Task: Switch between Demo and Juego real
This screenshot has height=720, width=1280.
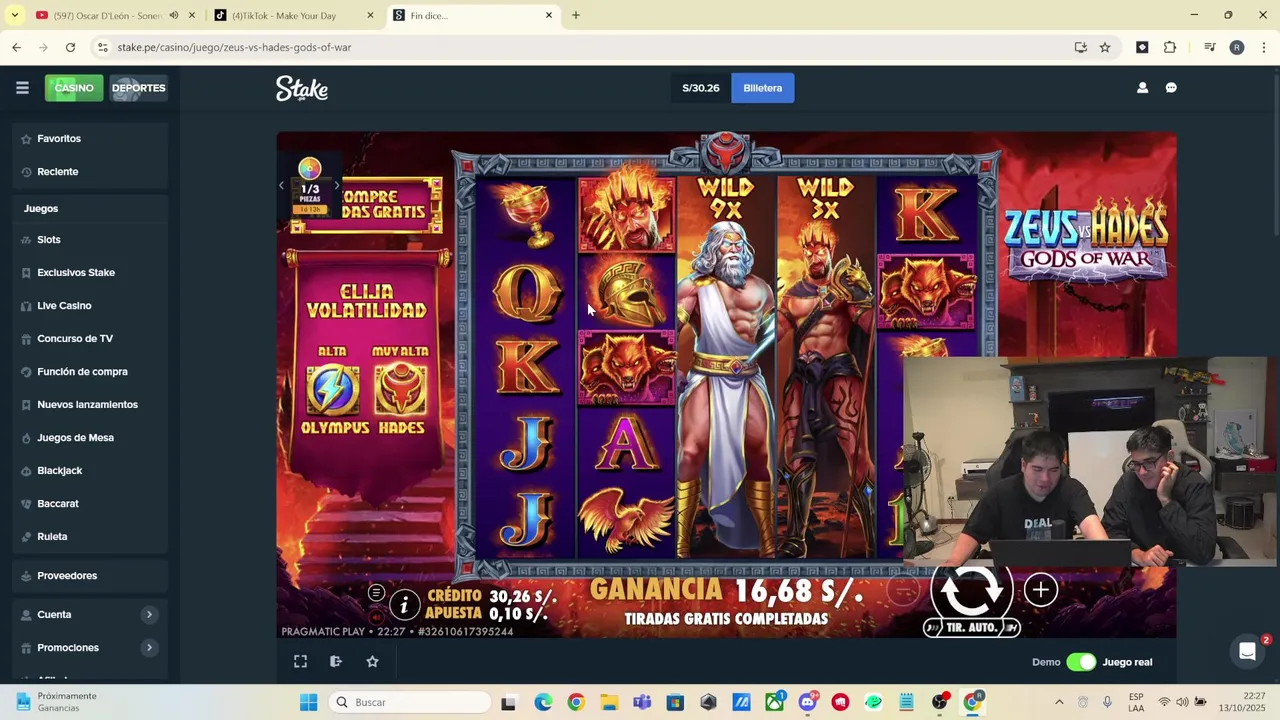Action: click(1081, 662)
